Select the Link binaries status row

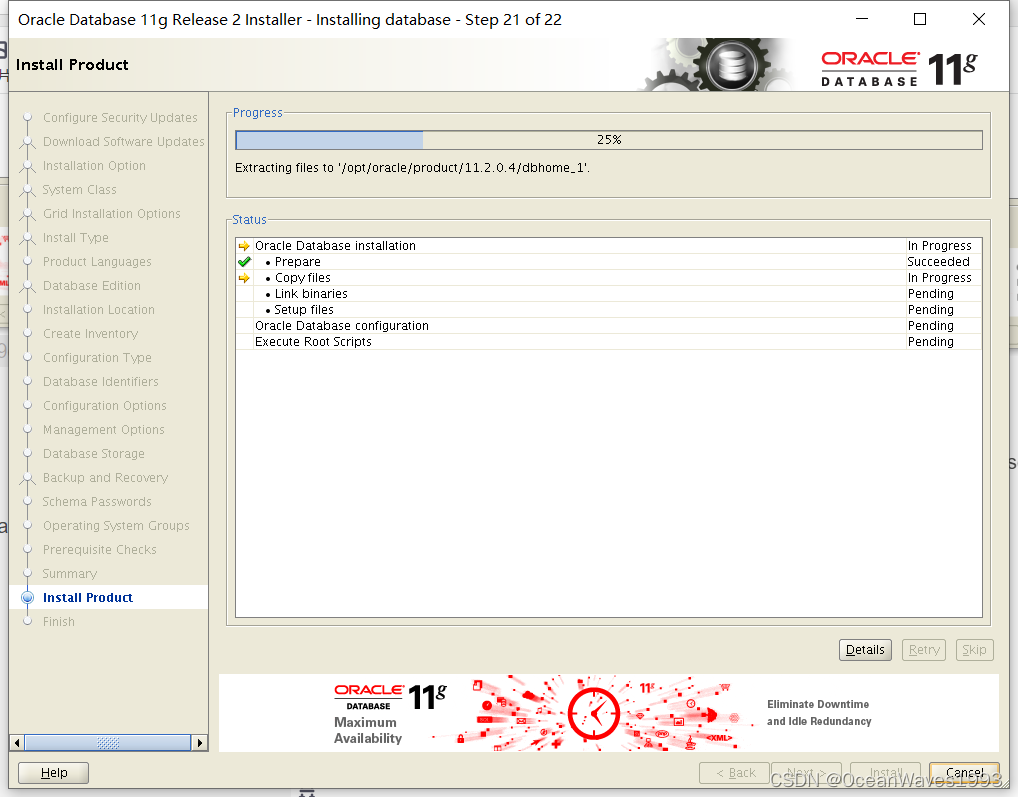[x=608, y=293]
